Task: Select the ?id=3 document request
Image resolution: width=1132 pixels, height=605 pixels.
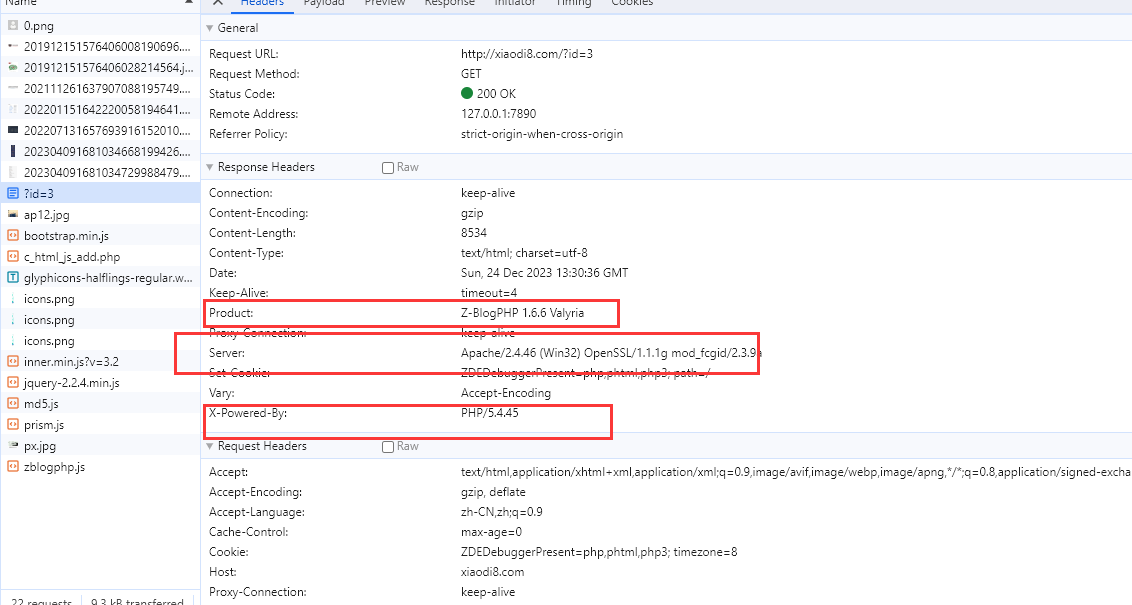Action: click(x=100, y=193)
